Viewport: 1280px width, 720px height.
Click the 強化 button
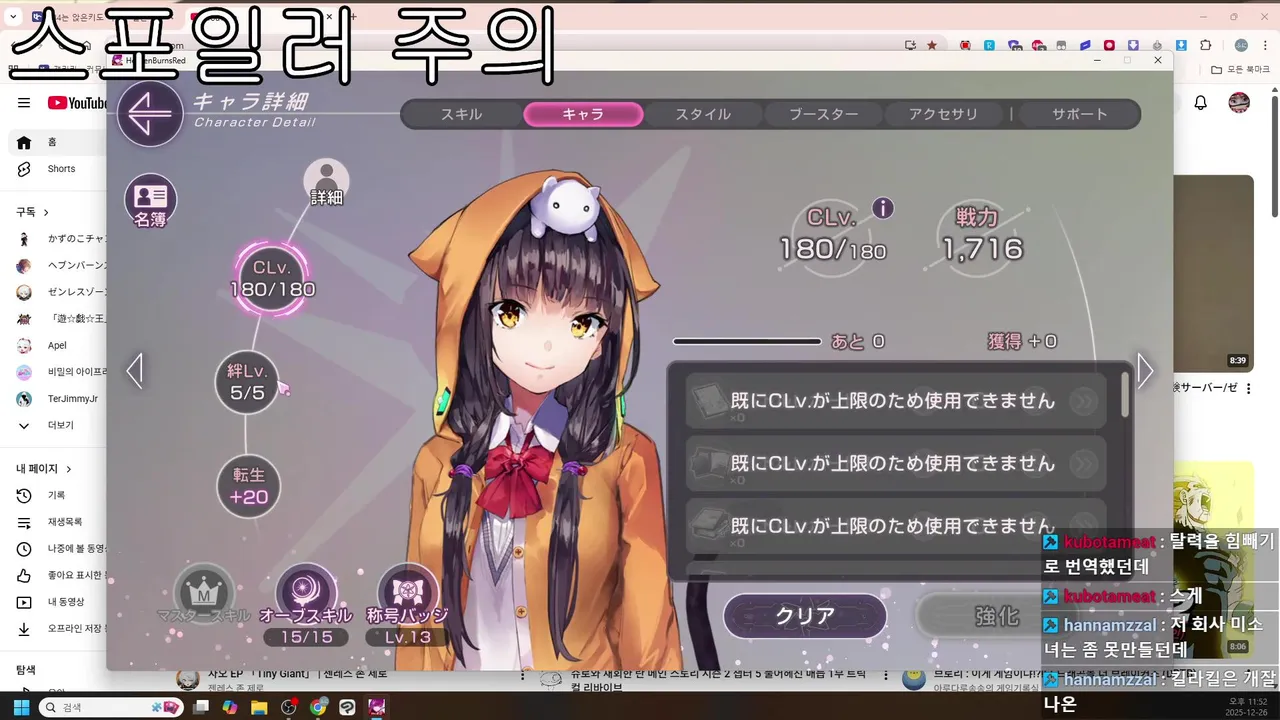click(996, 616)
